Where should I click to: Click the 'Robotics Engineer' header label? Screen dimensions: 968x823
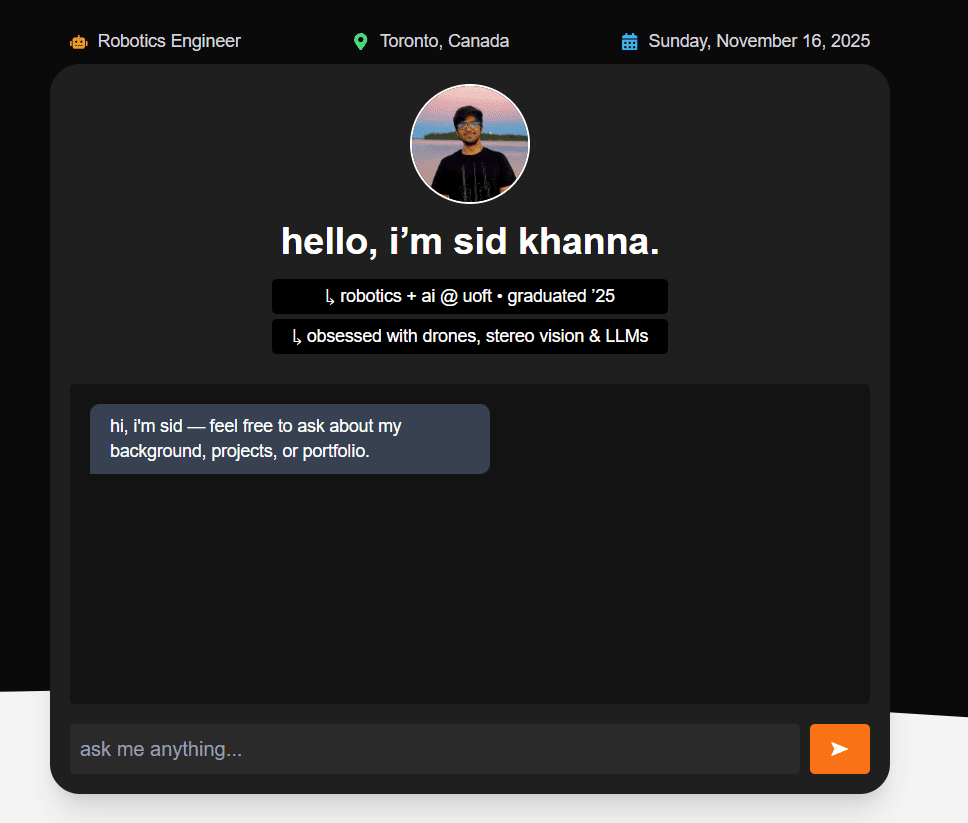point(168,41)
